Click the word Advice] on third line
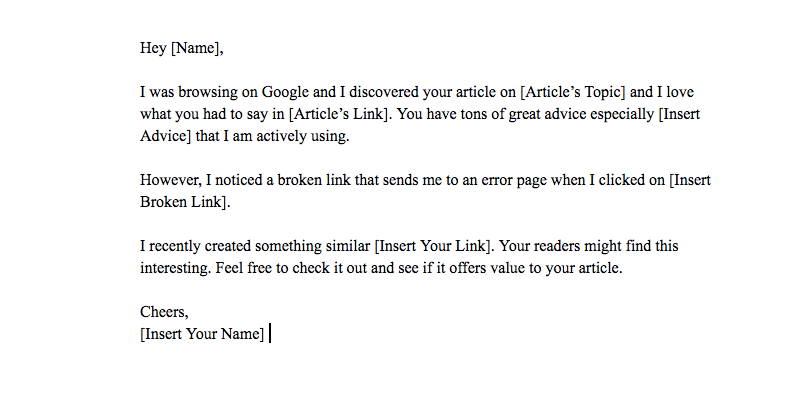Screen dimensions: 808x408 pos(165,136)
